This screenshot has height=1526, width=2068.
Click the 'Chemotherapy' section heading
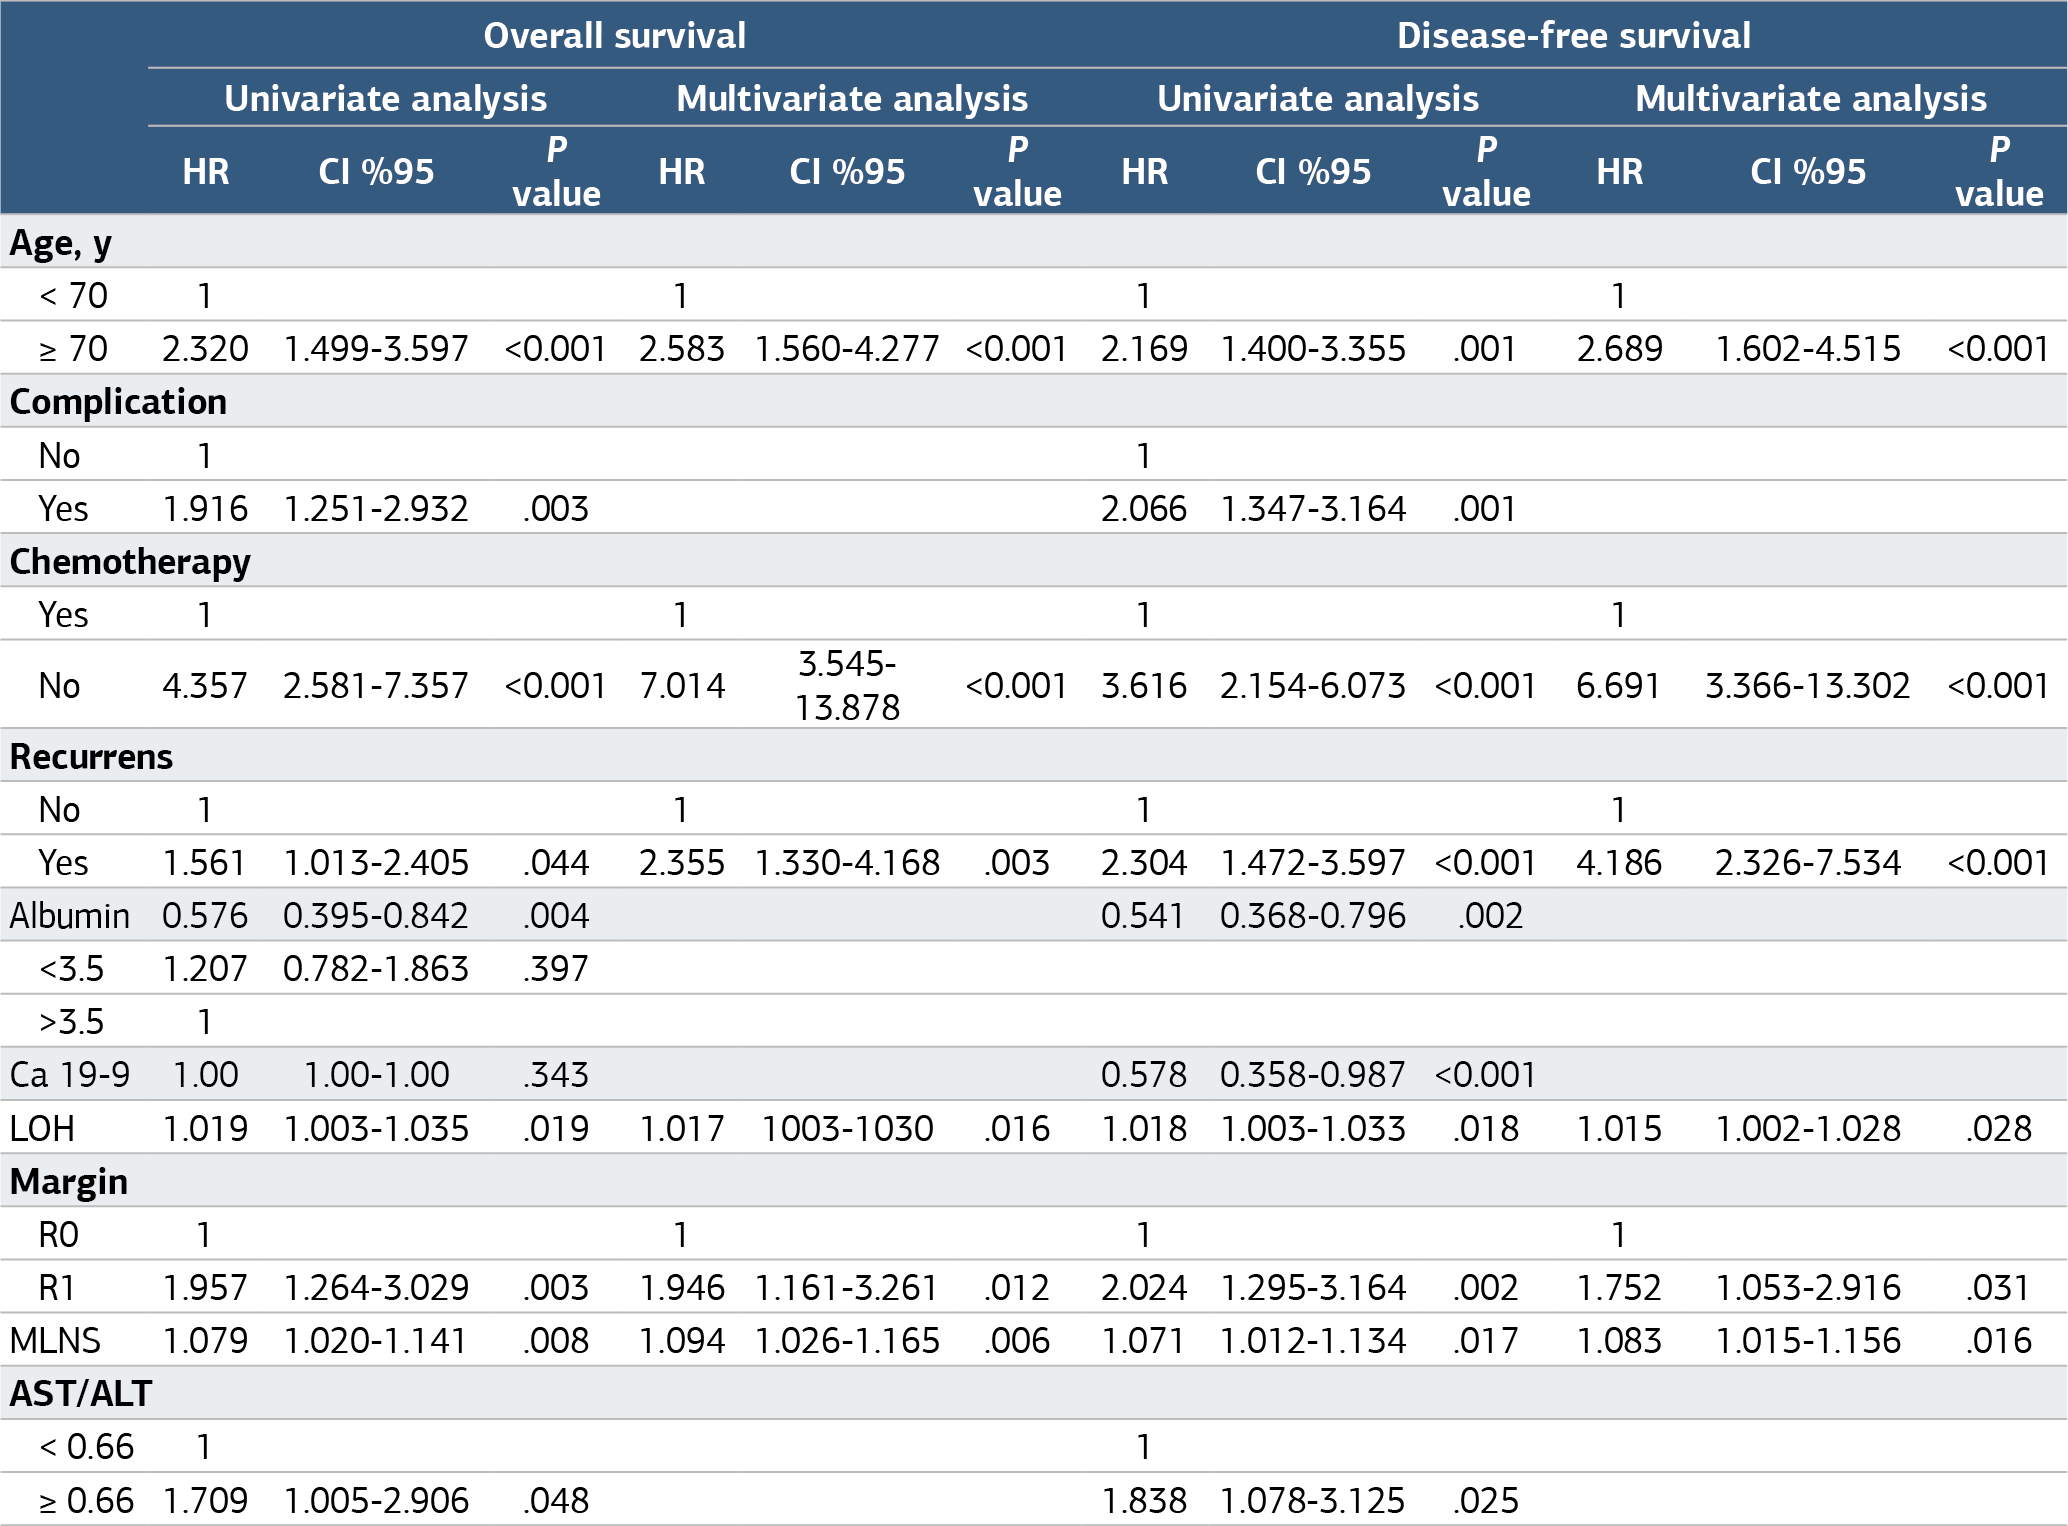(130, 562)
